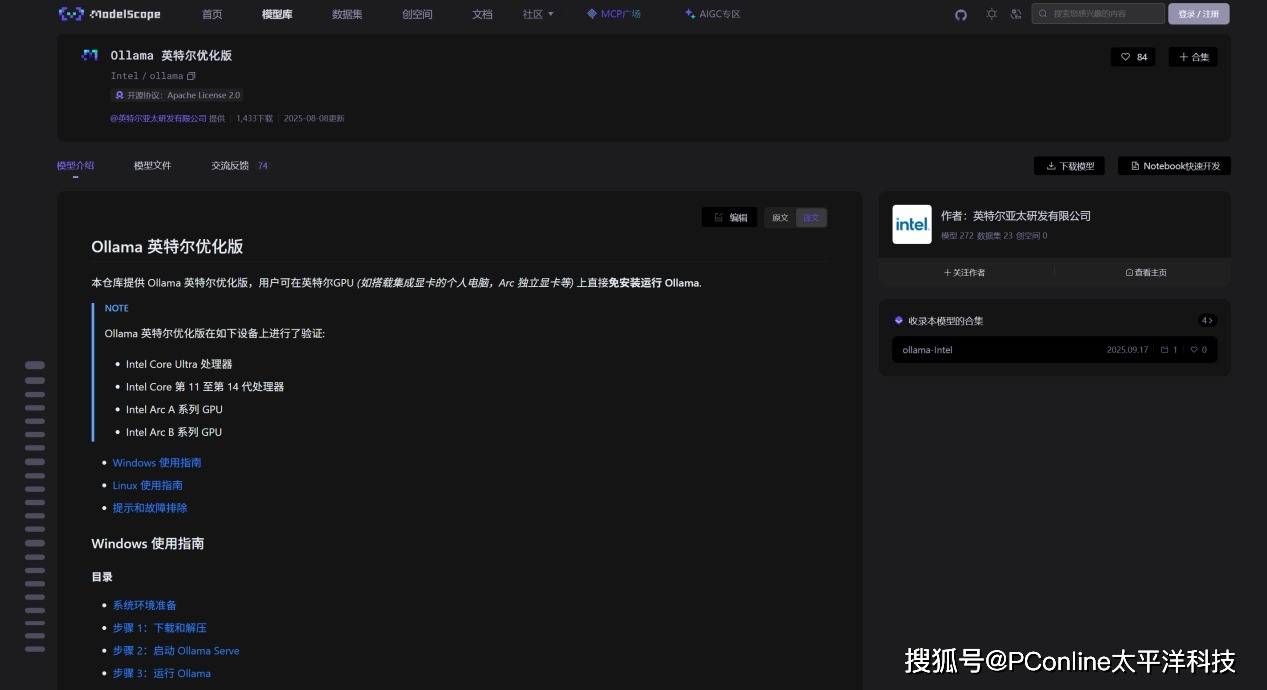Click the purple collection diamond icon

(899, 321)
